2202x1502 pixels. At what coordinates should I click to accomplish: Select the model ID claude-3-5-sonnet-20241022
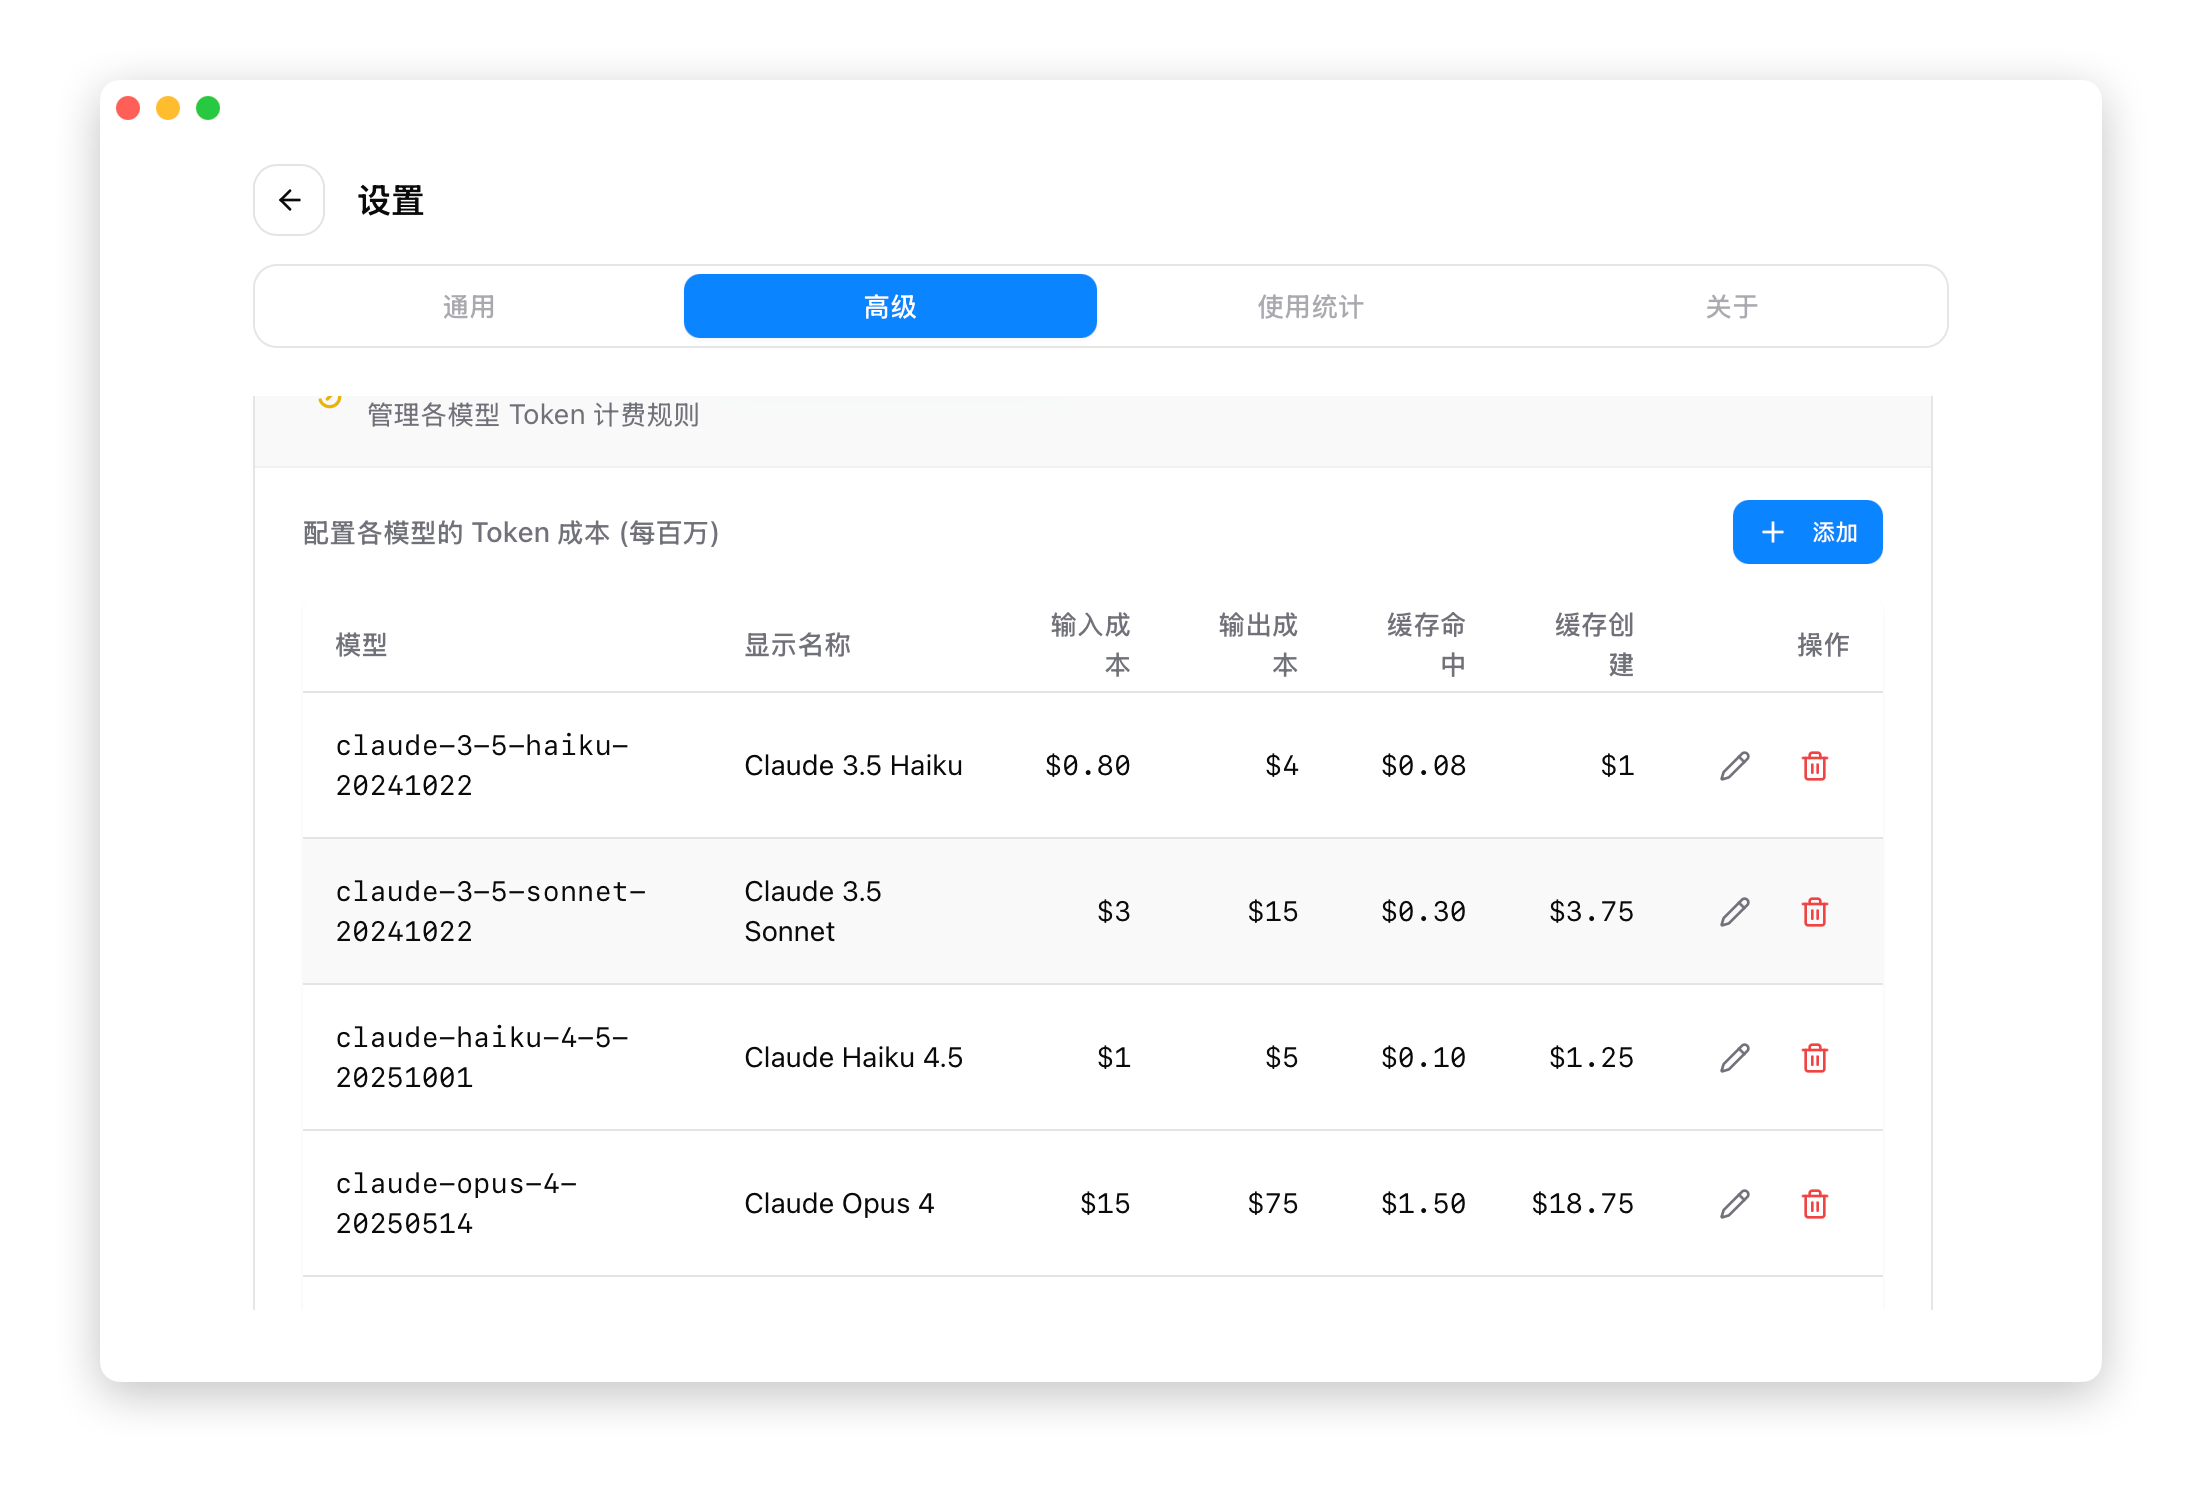coord(491,912)
